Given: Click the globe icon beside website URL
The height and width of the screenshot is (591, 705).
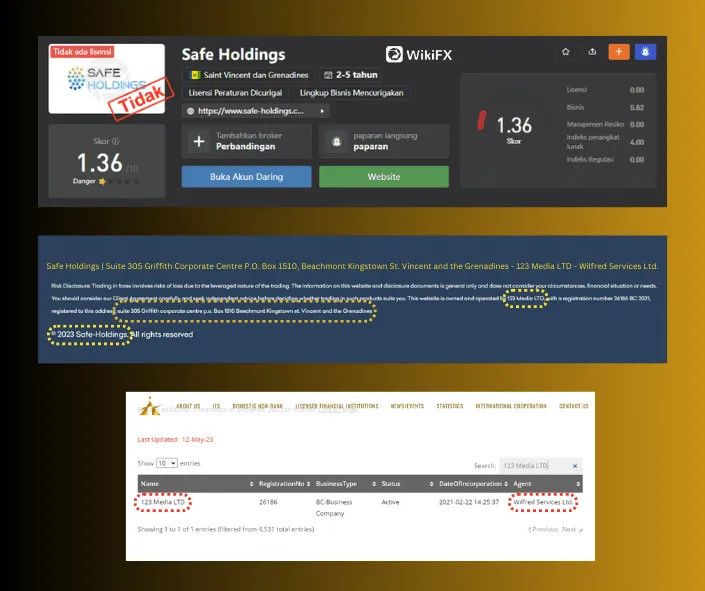Looking at the screenshot, I should (190, 111).
